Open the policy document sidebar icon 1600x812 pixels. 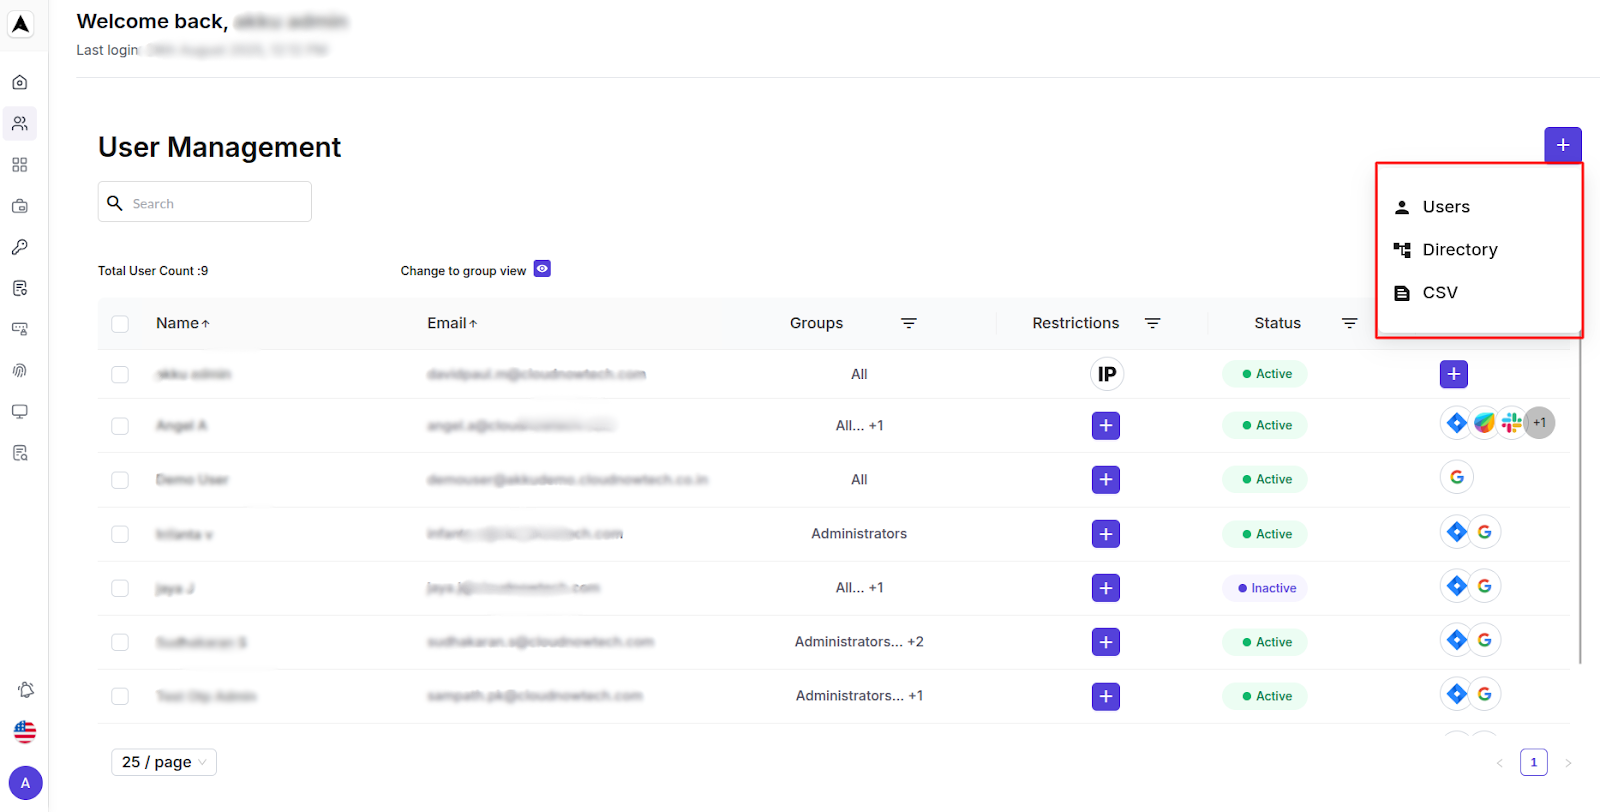[x=20, y=288]
